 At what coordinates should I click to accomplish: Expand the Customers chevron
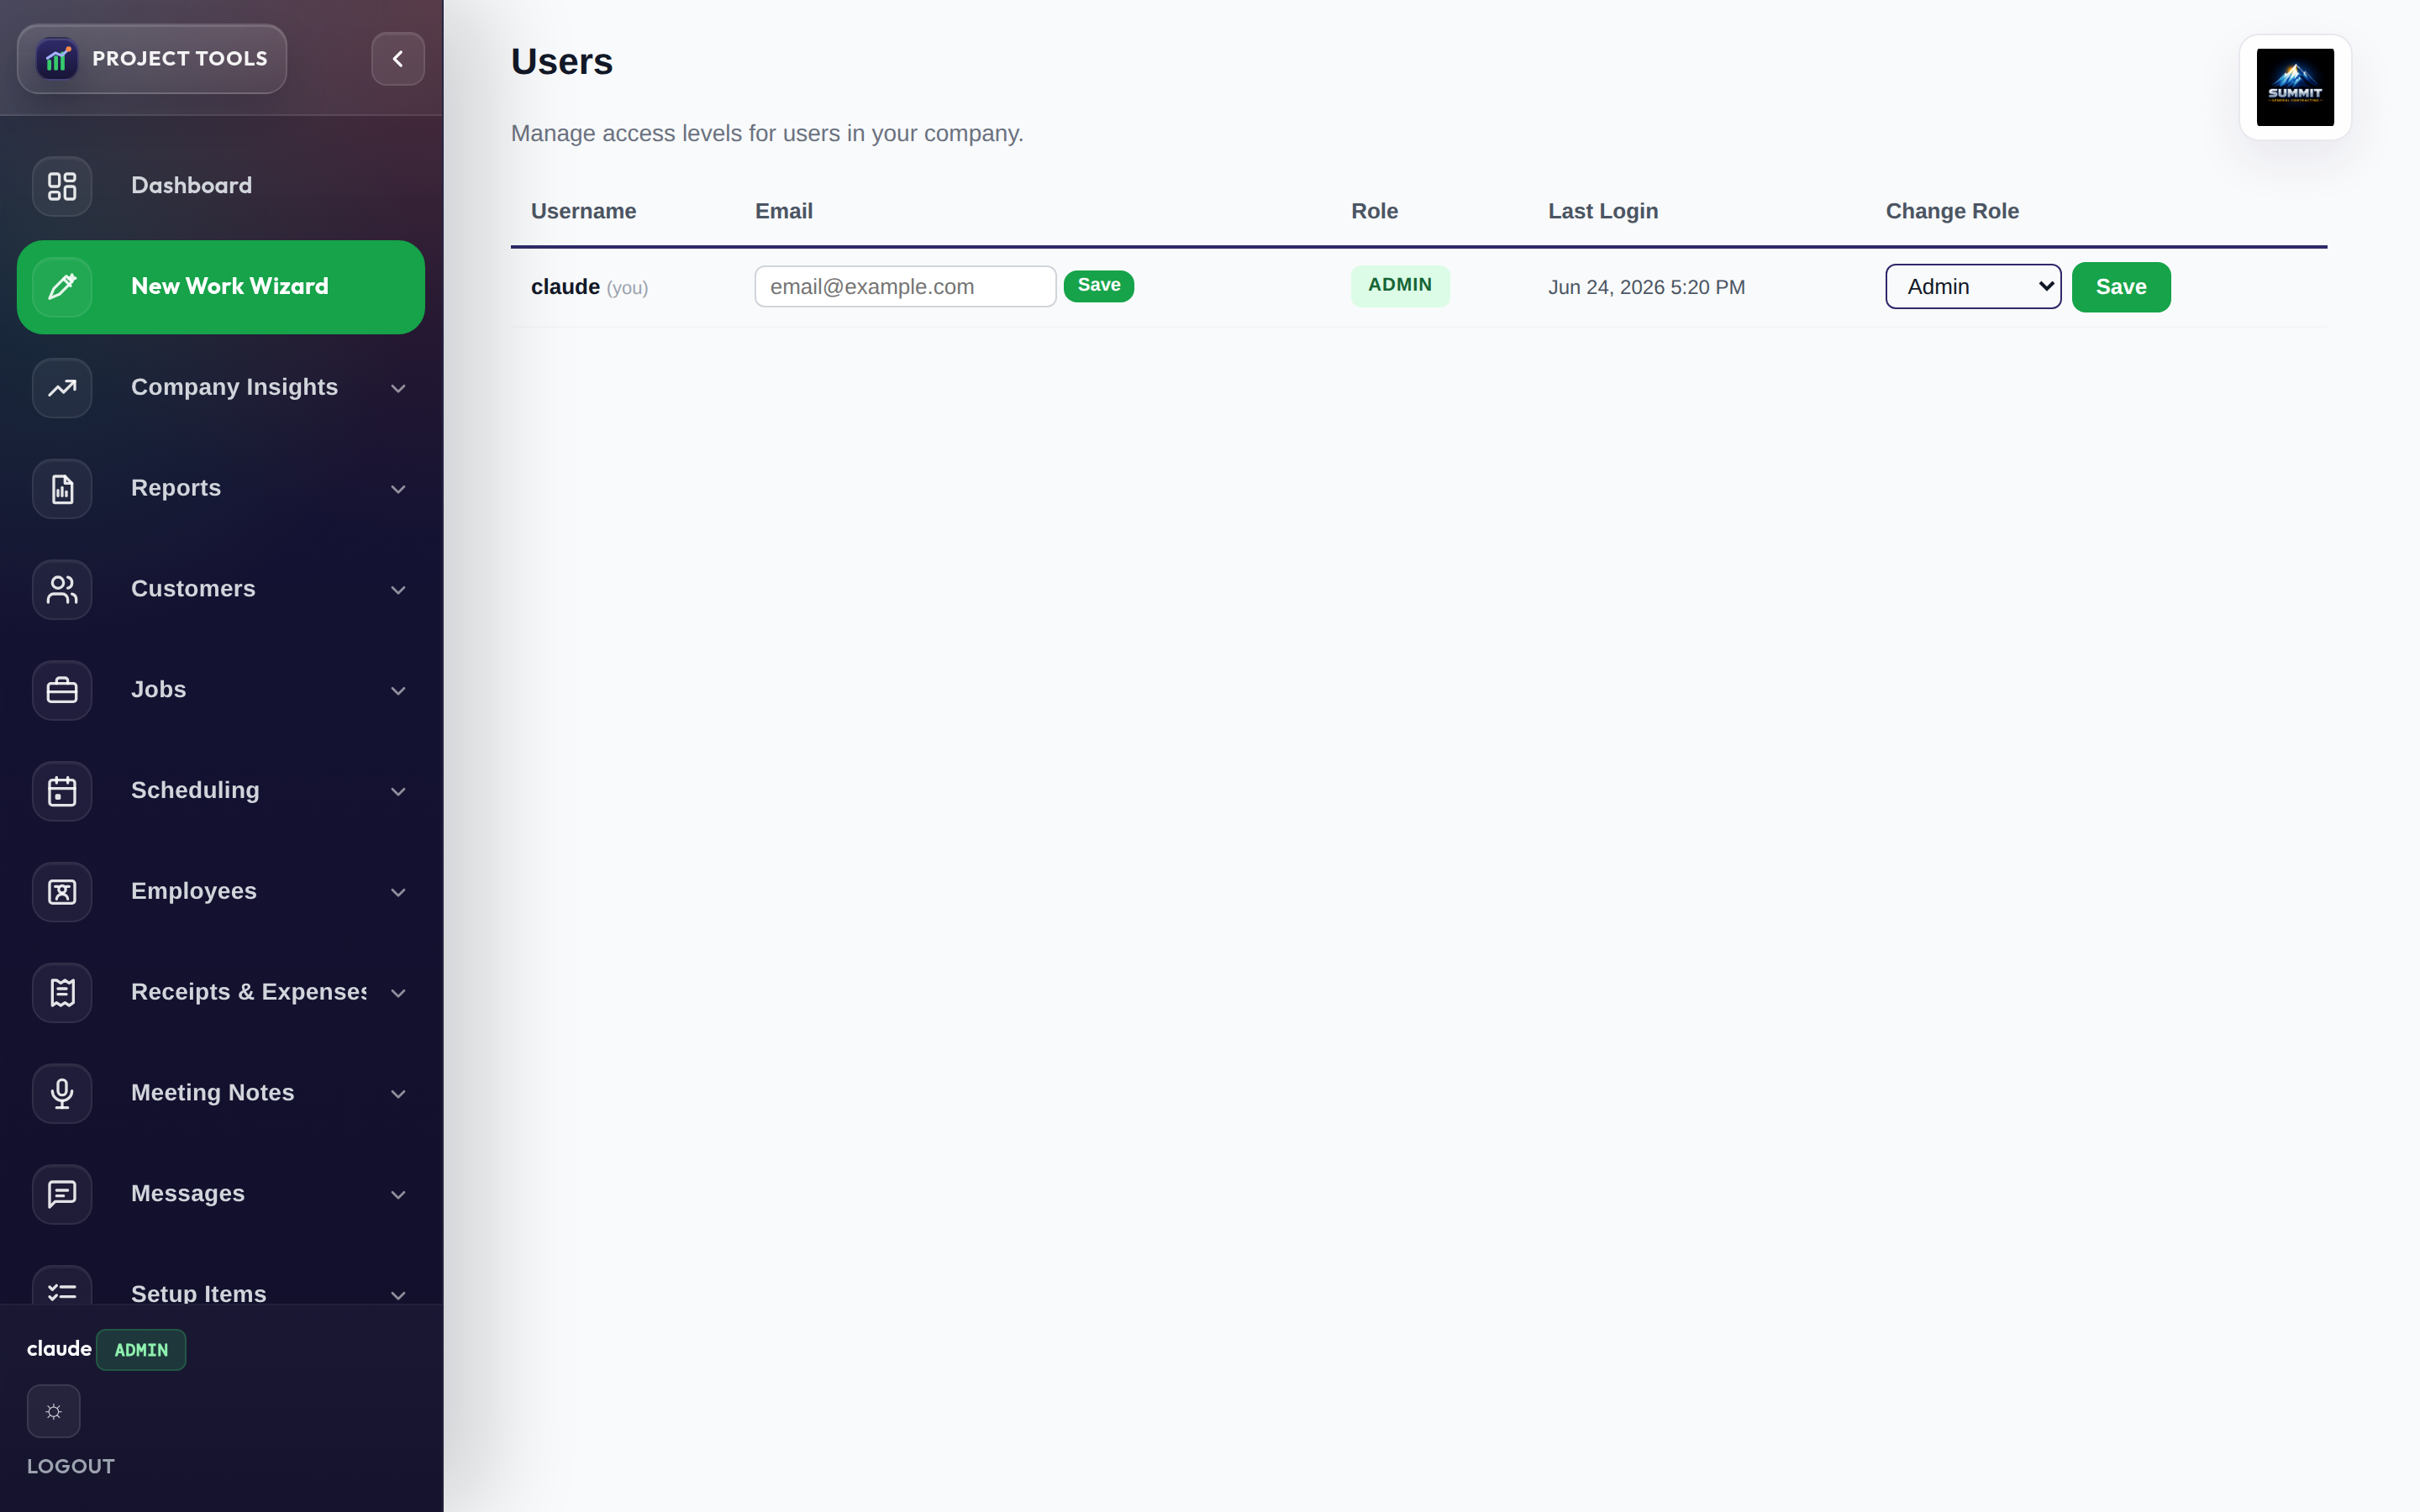[398, 590]
